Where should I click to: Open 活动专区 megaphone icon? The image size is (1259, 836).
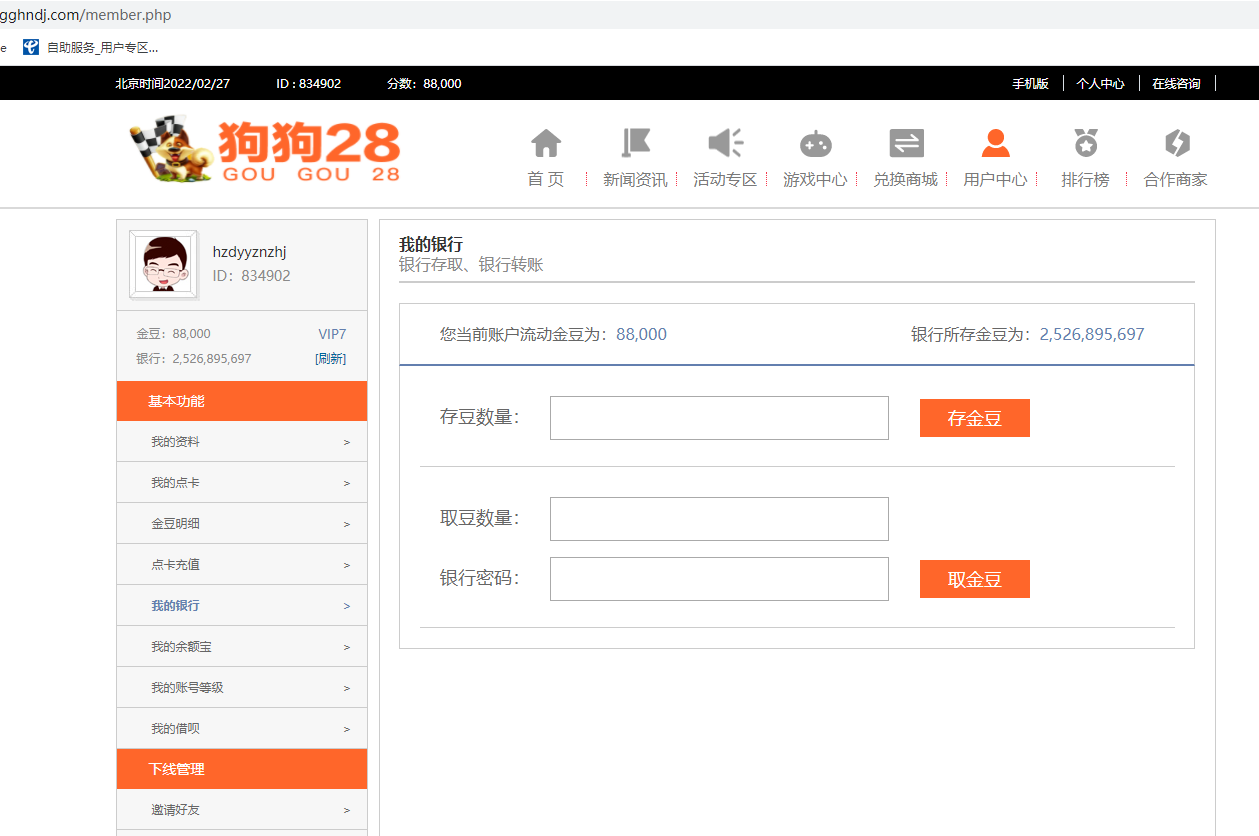725,144
